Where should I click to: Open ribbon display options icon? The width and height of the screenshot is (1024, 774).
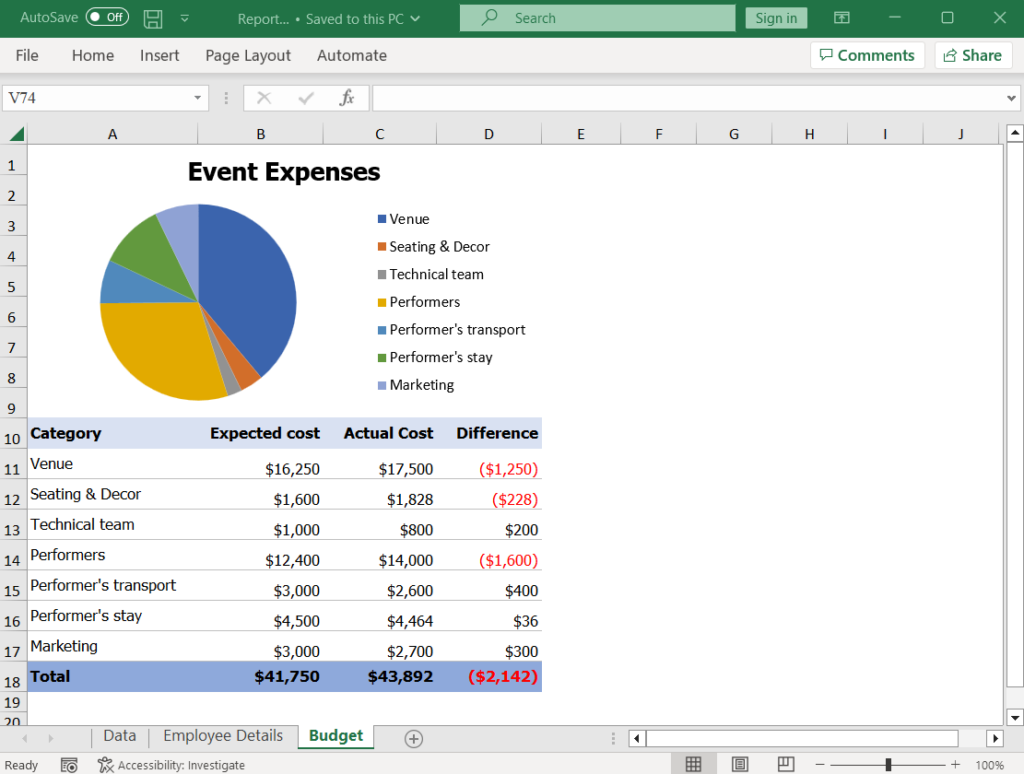click(841, 18)
